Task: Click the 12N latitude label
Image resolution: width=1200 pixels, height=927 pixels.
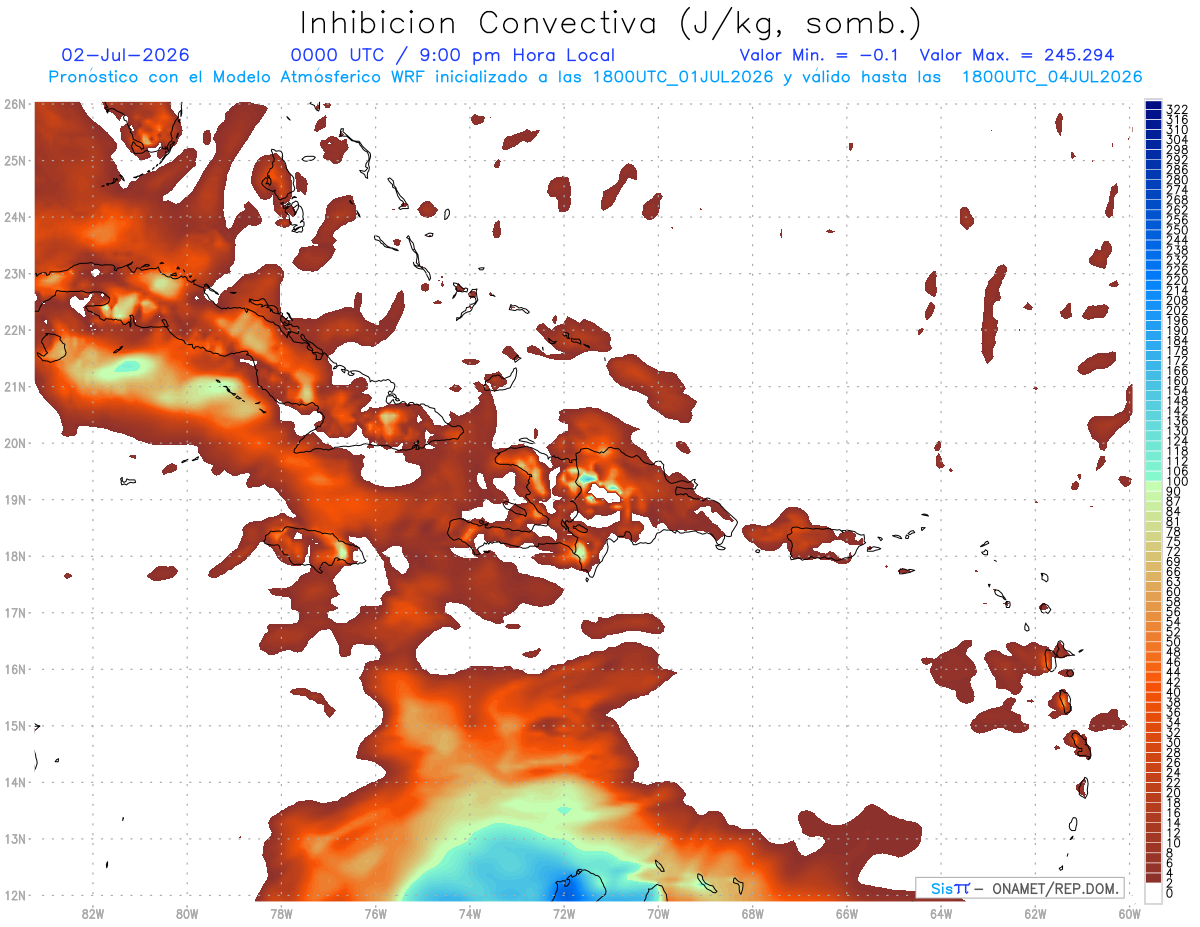Action: (14, 895)
